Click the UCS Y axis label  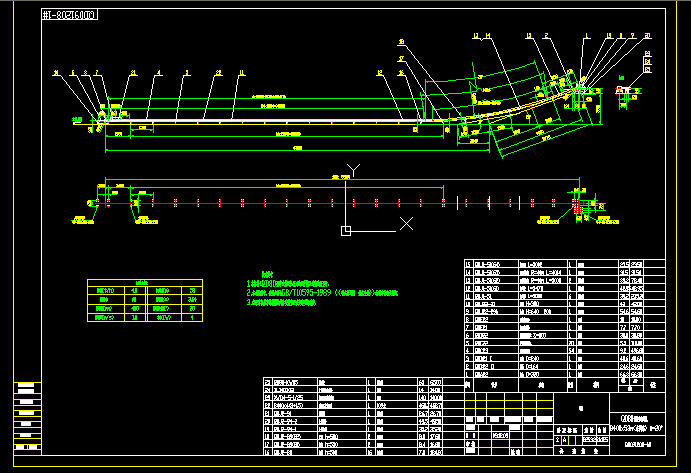[351, 168]
